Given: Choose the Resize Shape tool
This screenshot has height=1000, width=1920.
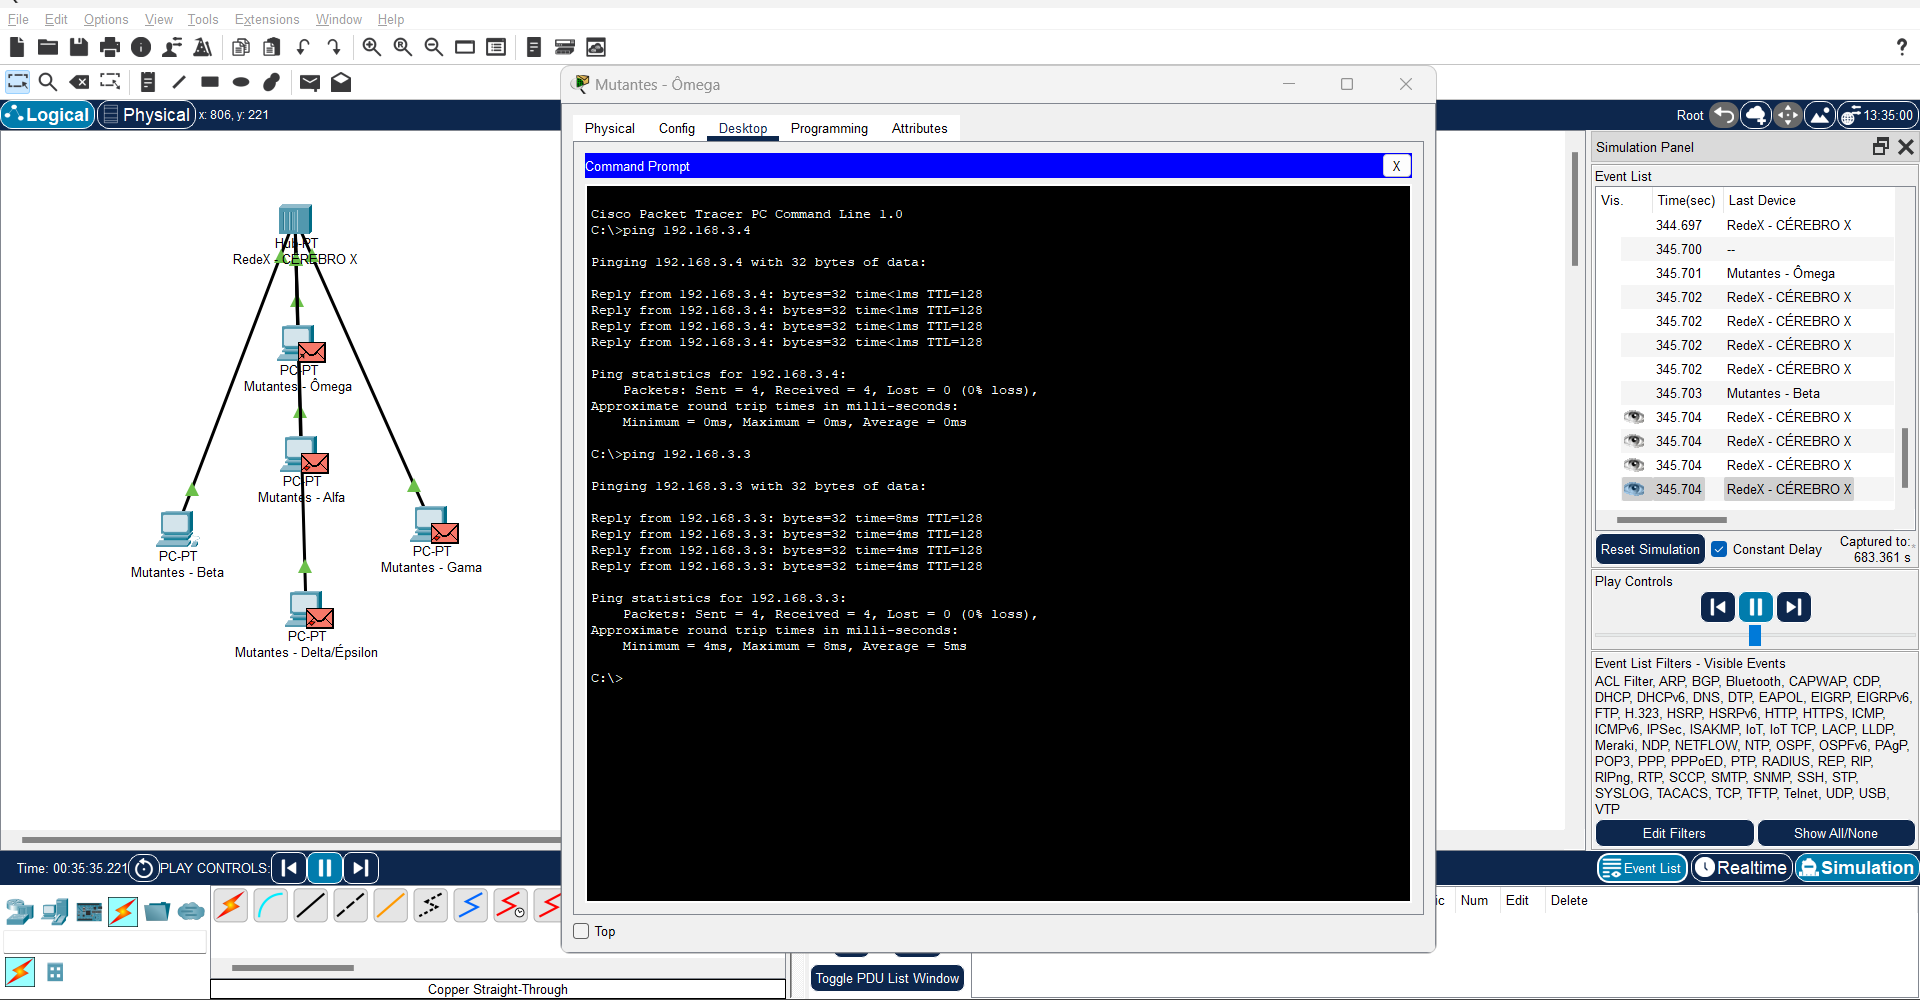Looking at the screenshot, I should pos(110,82).
